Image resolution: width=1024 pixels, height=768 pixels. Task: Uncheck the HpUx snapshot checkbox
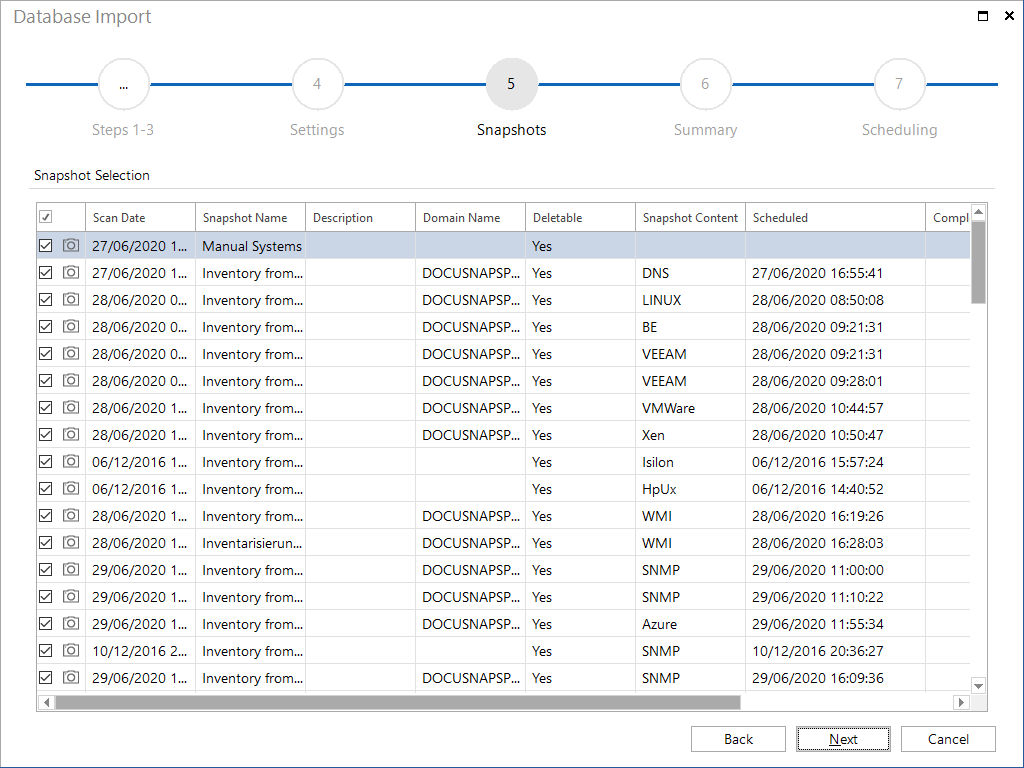pos(46,488)
